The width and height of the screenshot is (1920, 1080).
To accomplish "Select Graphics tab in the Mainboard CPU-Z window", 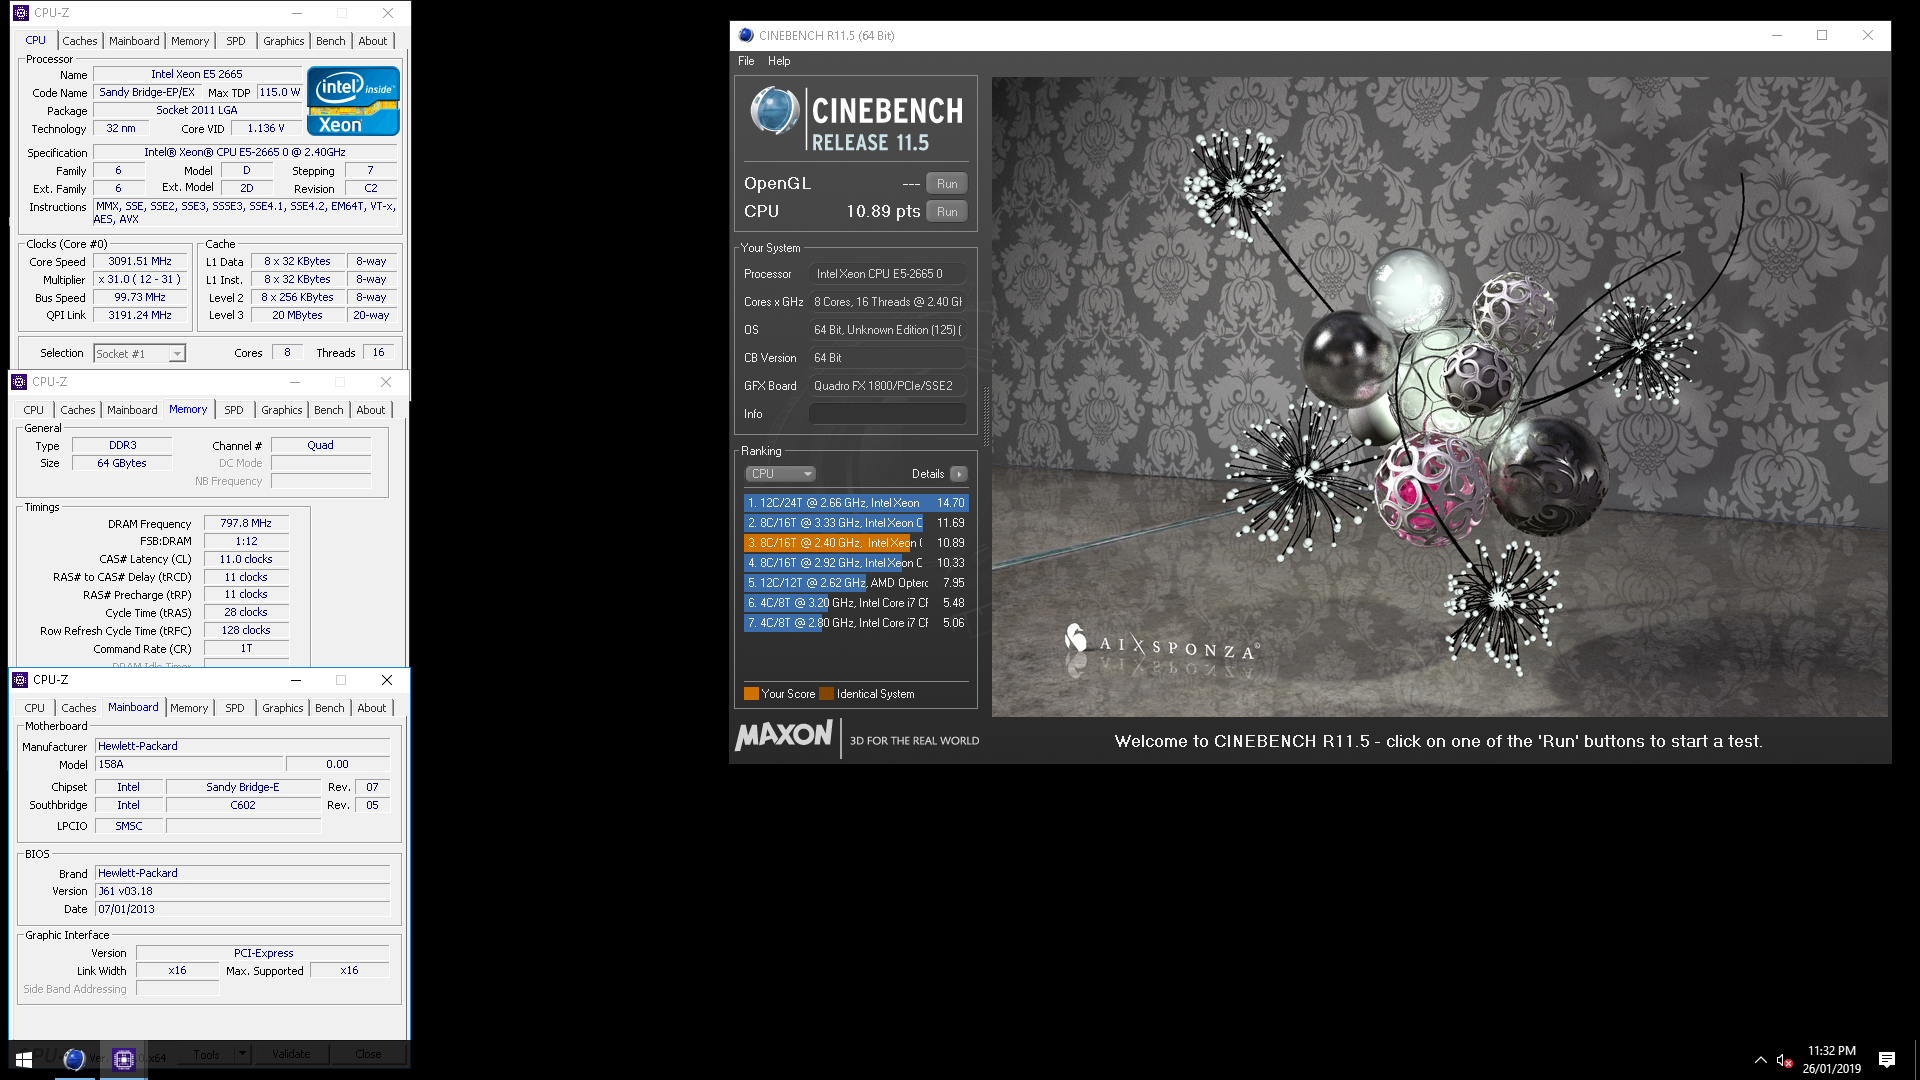I will (x=283, y=708).
